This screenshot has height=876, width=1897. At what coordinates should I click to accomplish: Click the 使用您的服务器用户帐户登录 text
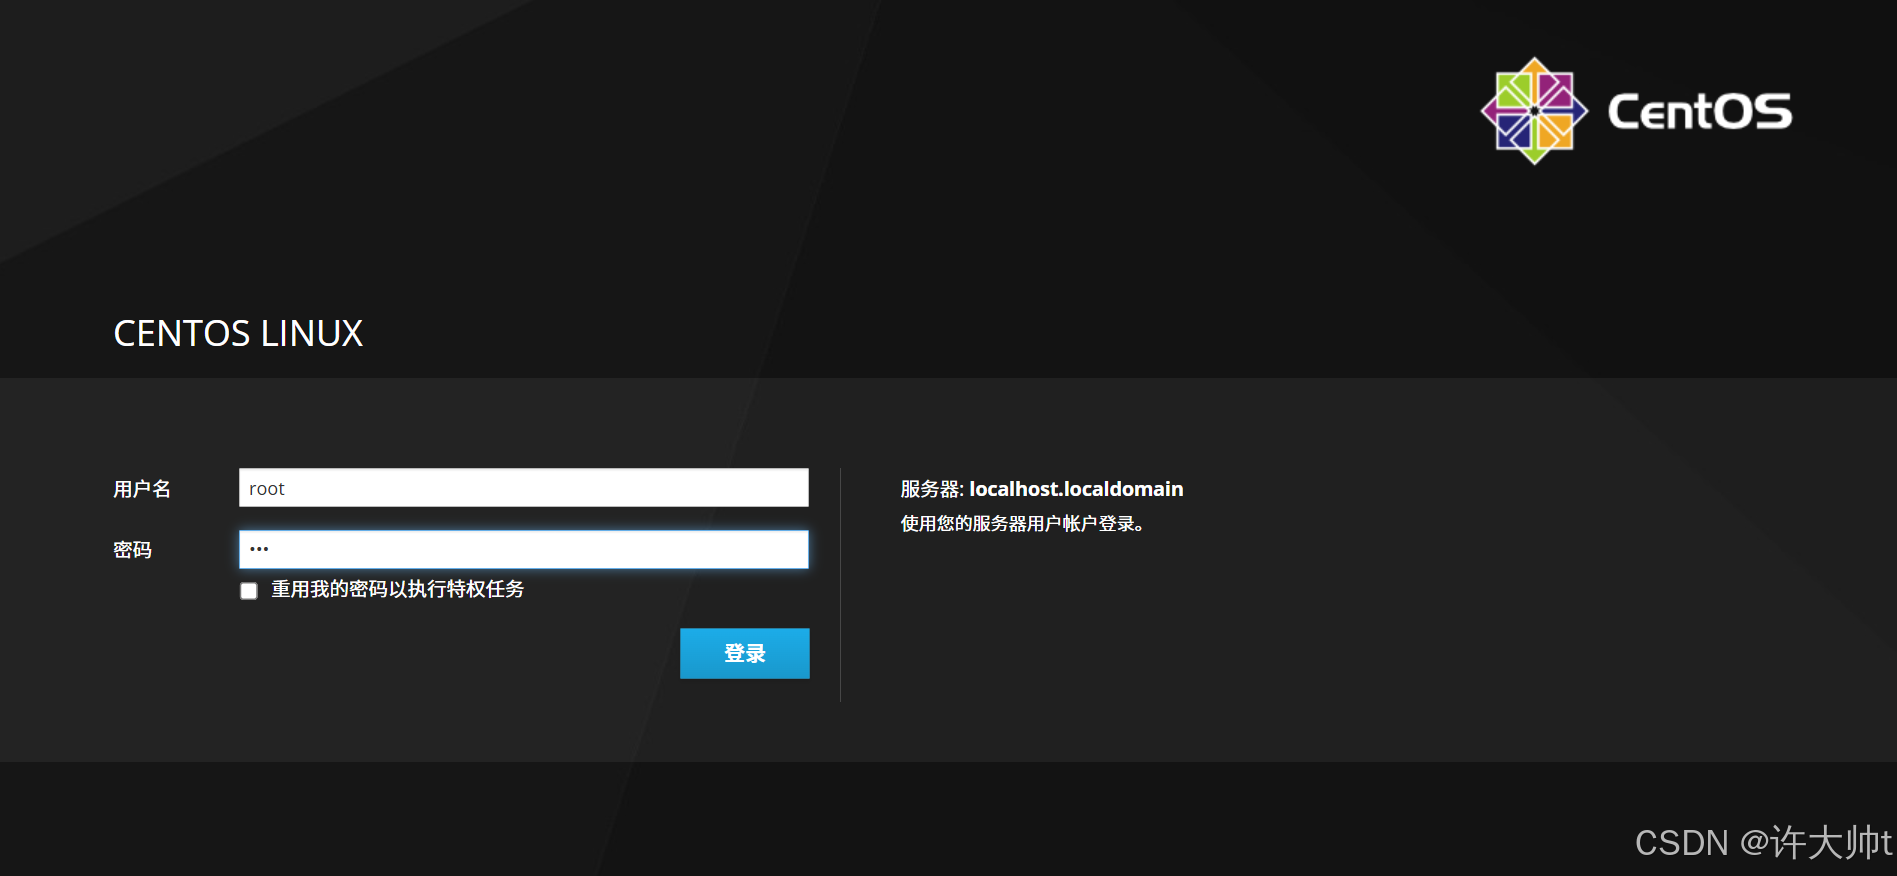tap(1022, 524)
